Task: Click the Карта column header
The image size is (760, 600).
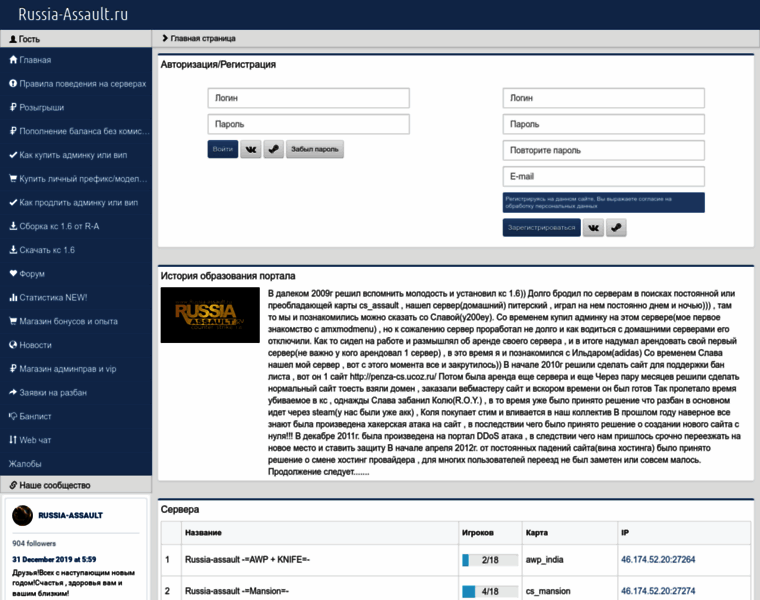Action: [537, 533]
